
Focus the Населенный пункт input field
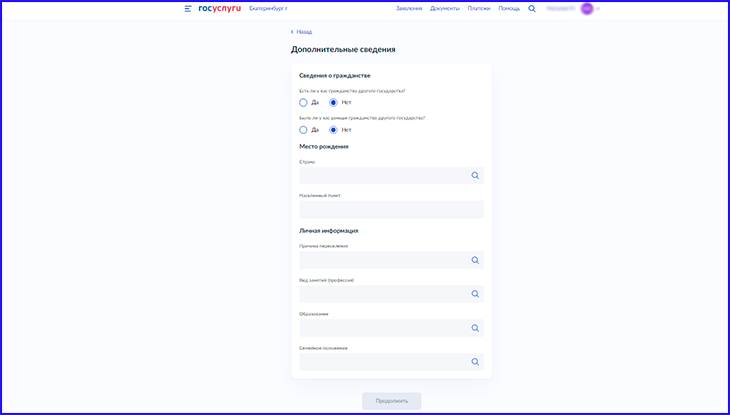[391, 209]
